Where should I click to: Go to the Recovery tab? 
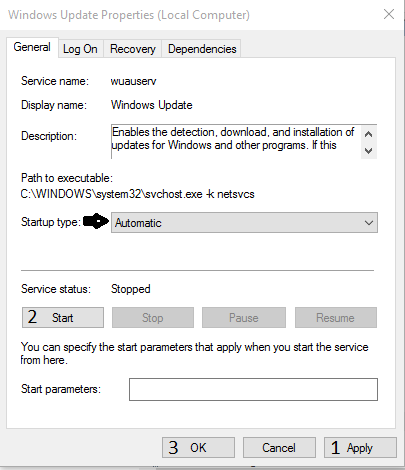point(133,49)
